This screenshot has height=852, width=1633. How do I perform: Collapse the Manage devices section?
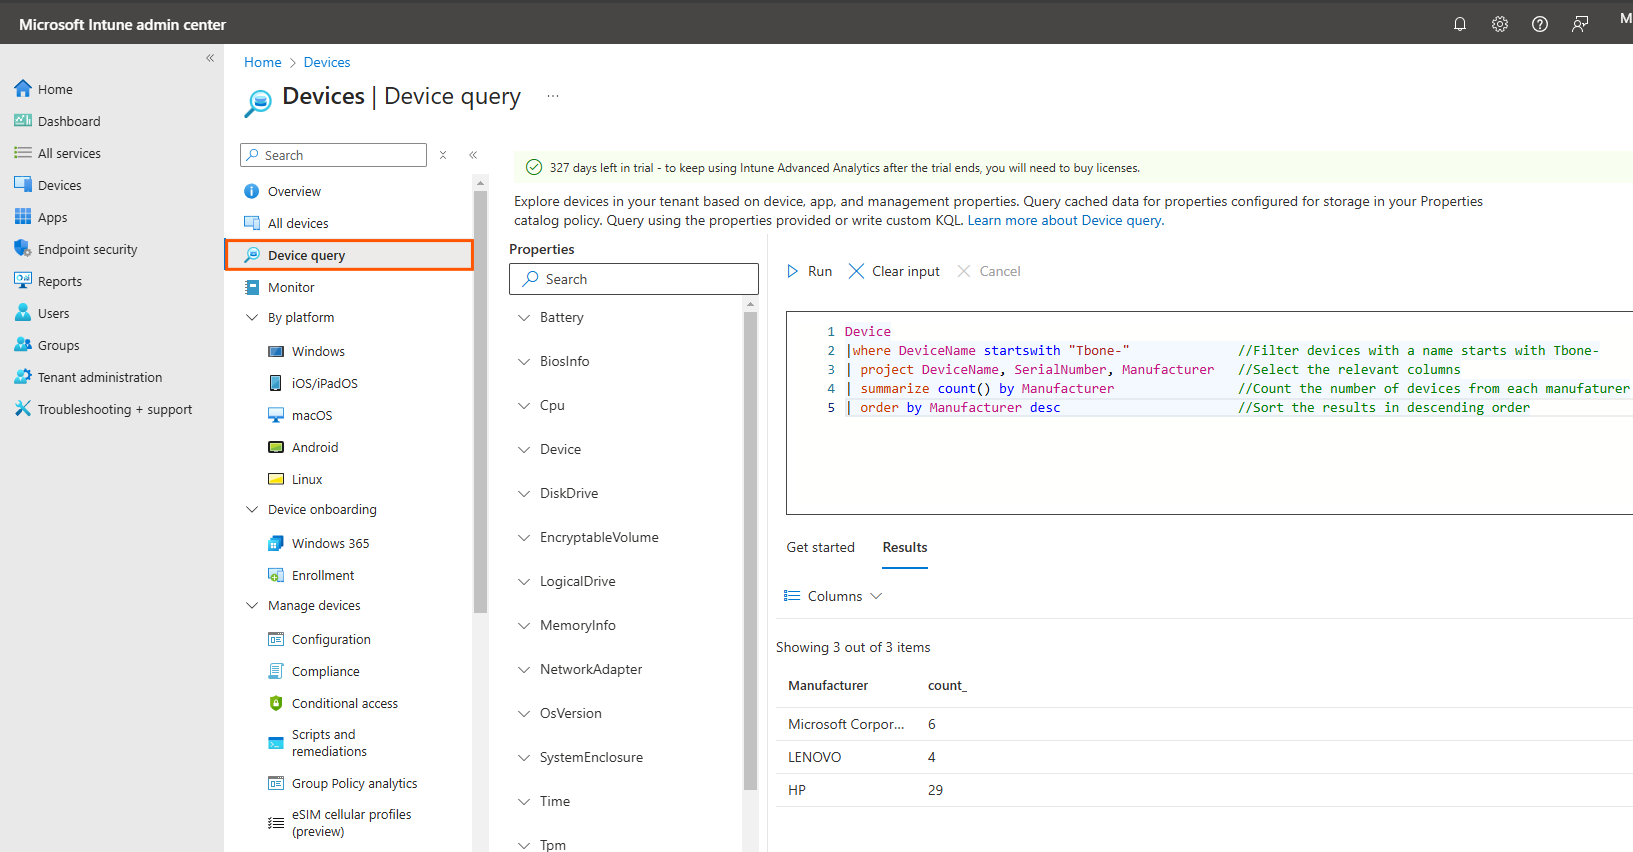point(252,605)
